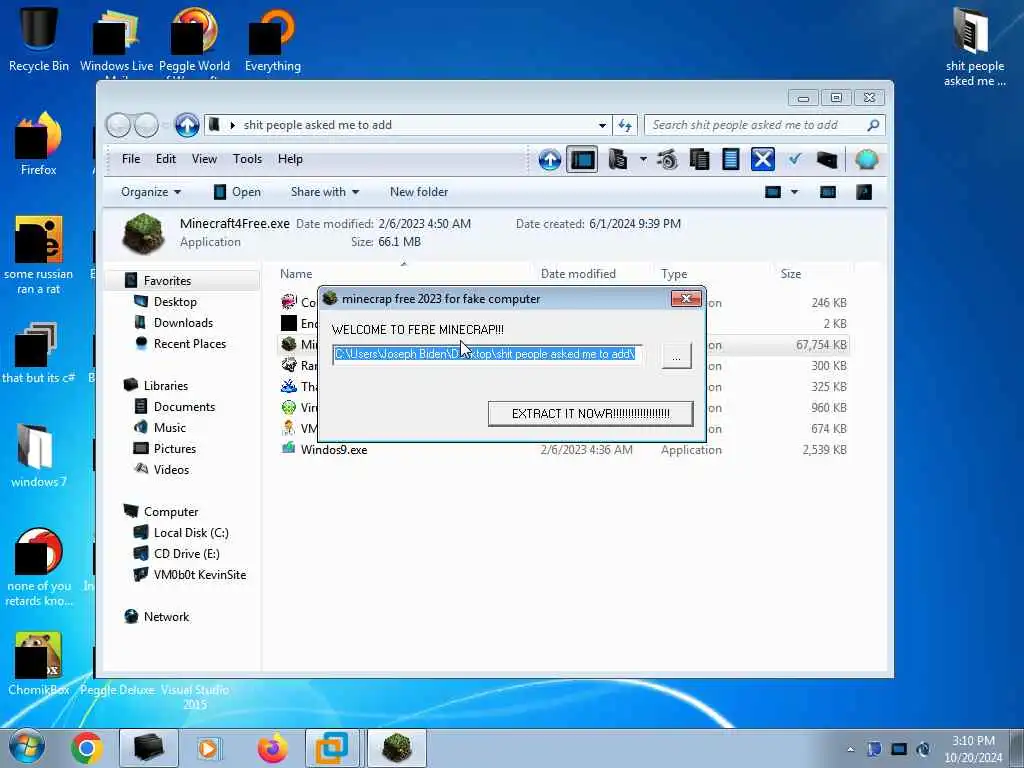Open the windows 7 desktop folder
This screenshot has height=768, width=1024.
(x=39, y=455)
